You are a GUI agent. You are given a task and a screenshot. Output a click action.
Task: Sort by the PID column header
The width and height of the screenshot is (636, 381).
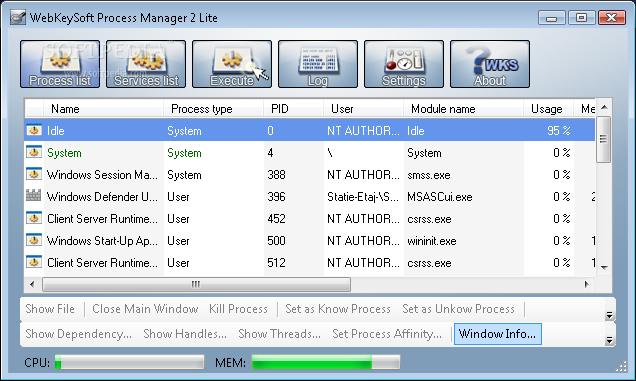pyautogui.click(x=294, y=109)
